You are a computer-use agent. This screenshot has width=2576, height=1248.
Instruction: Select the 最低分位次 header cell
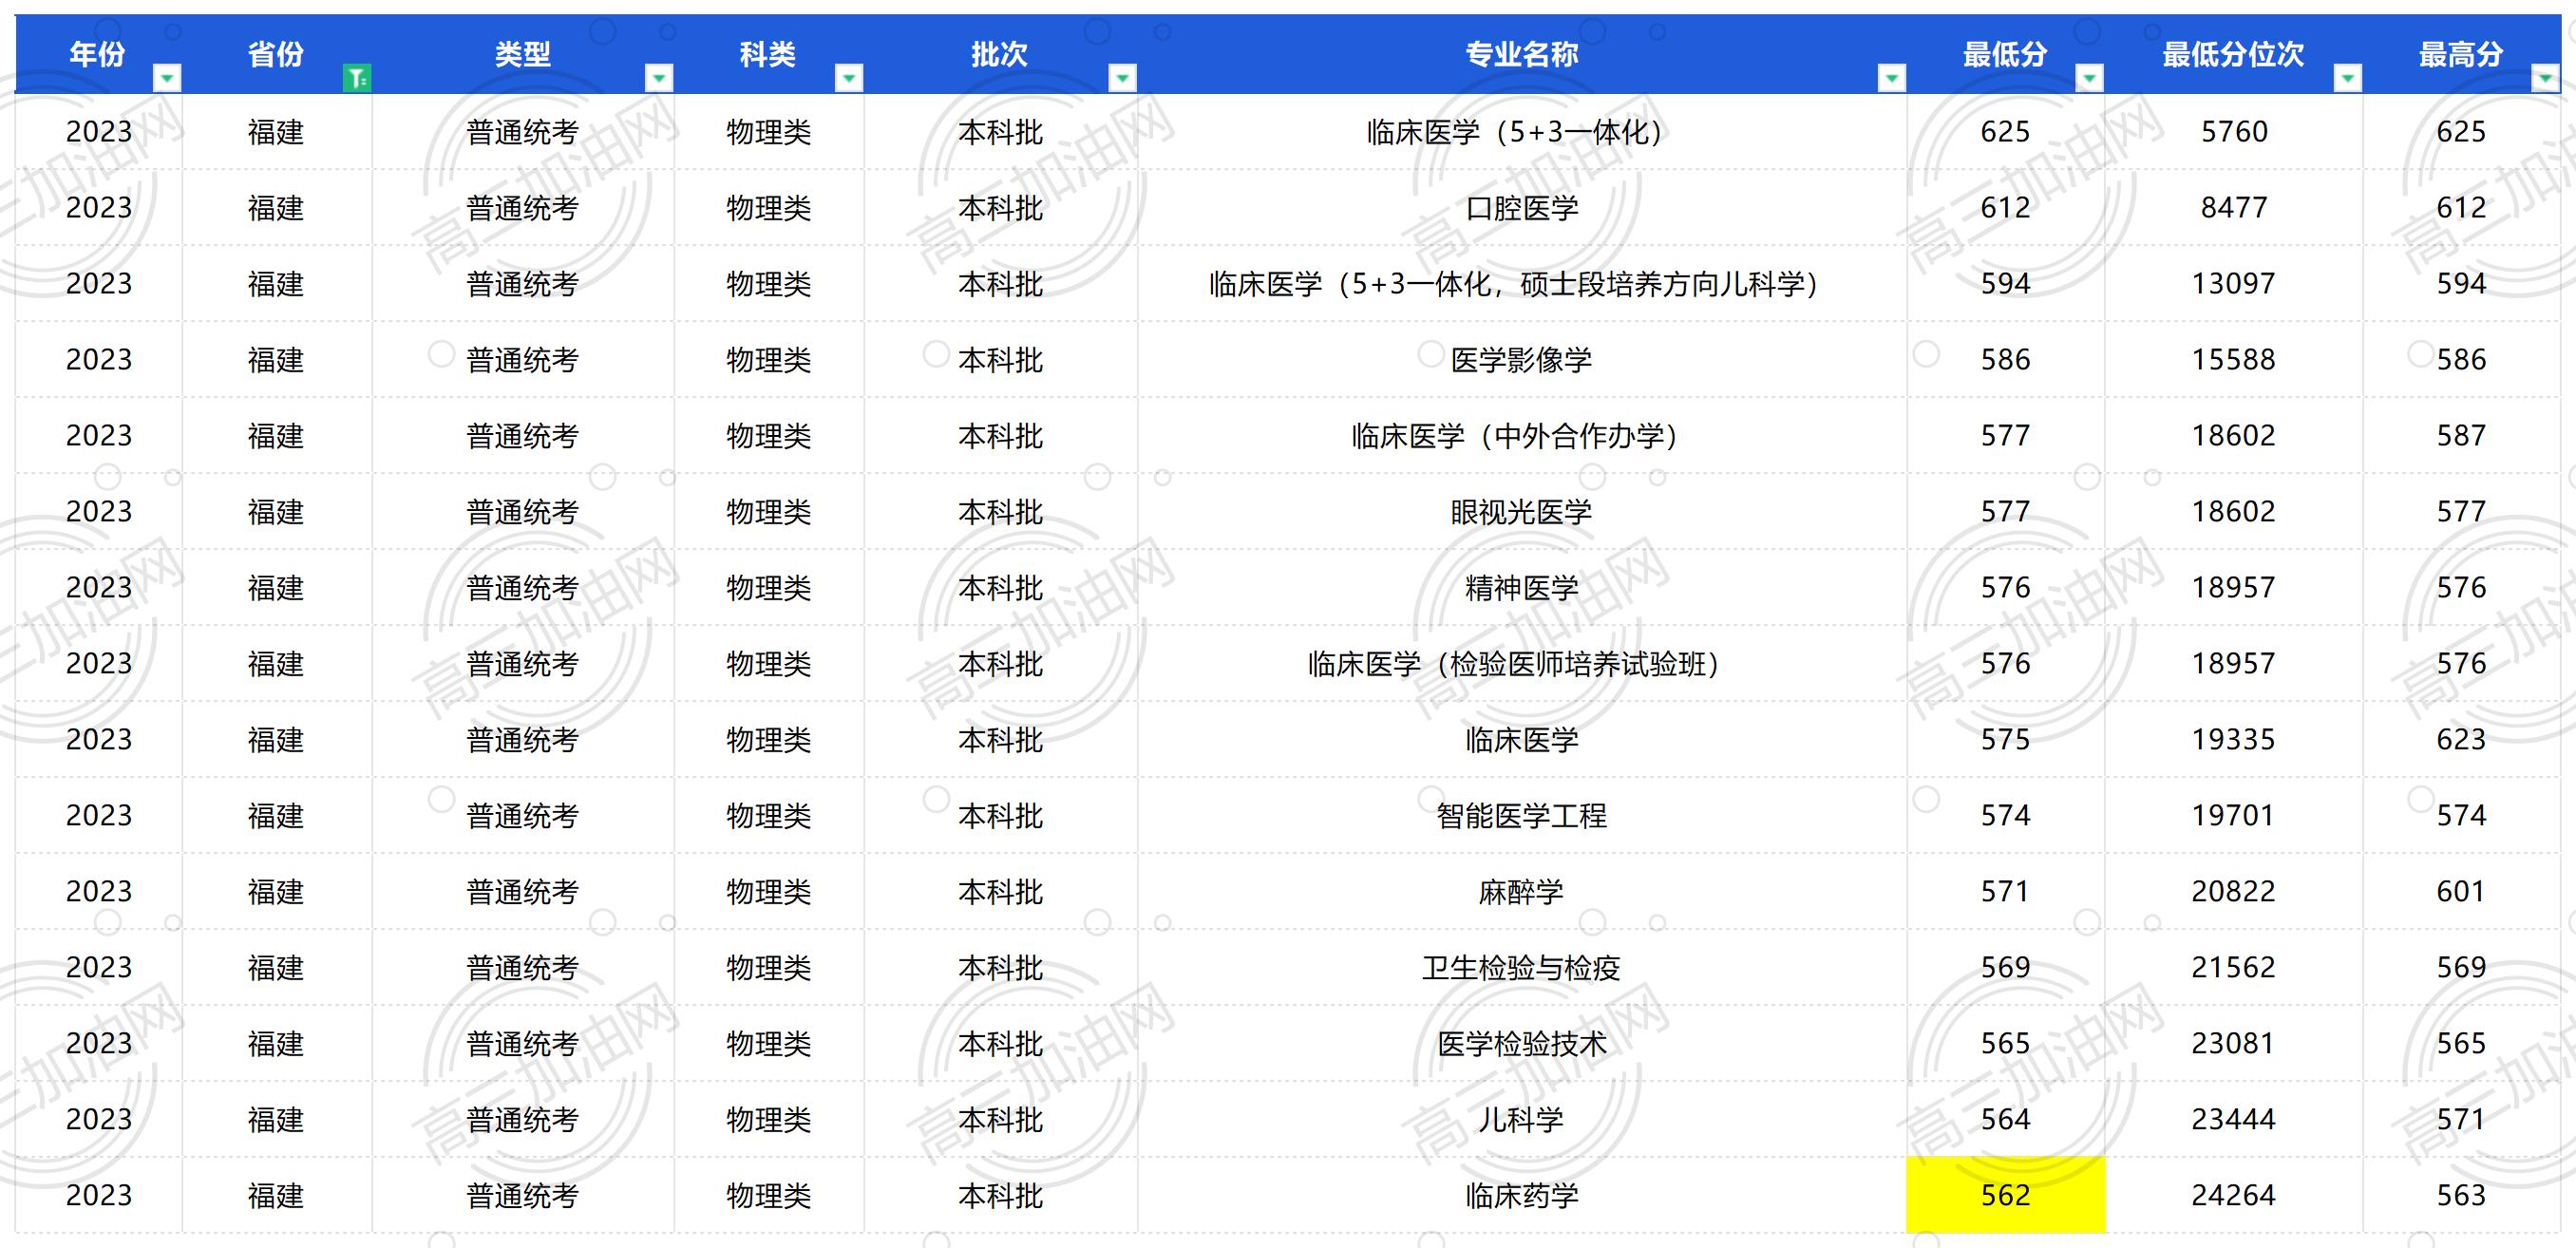2234,54
